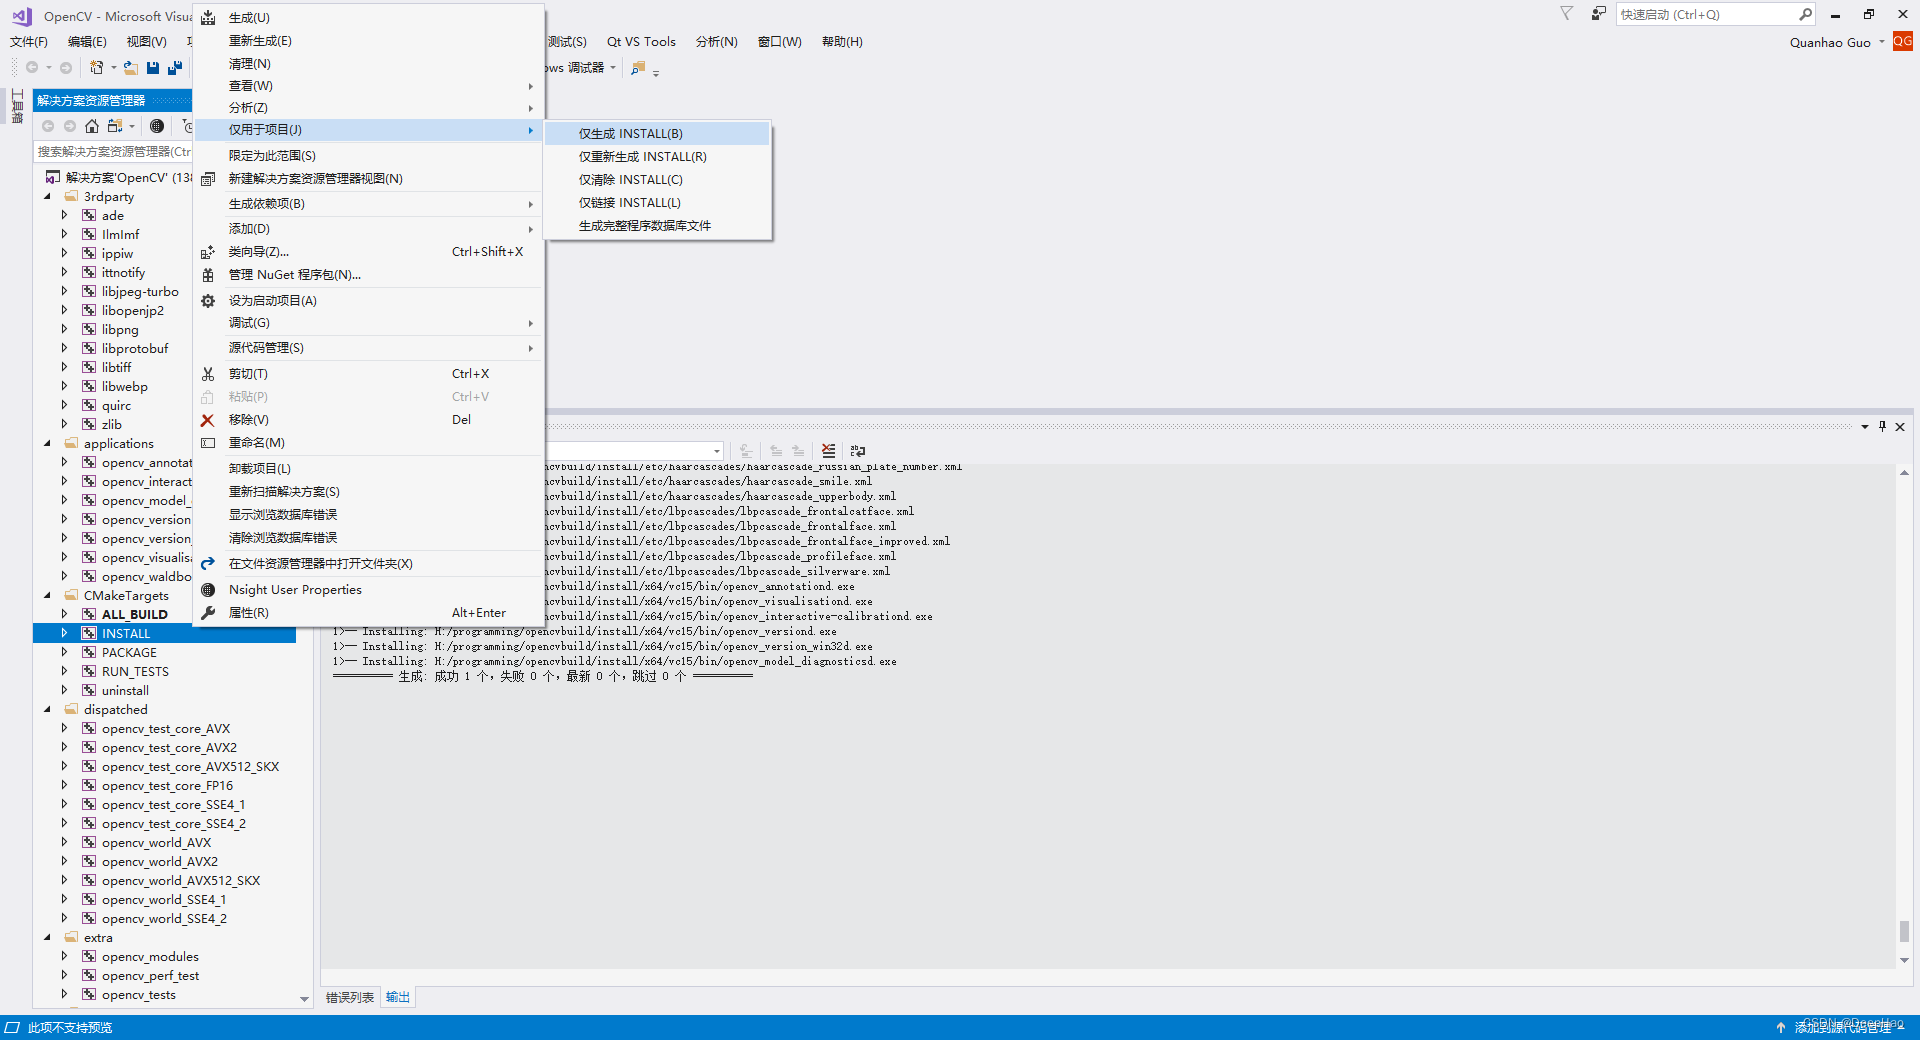Switch to the Error List (错误列表) tab

pyautogui.click(x=350, y=998)
